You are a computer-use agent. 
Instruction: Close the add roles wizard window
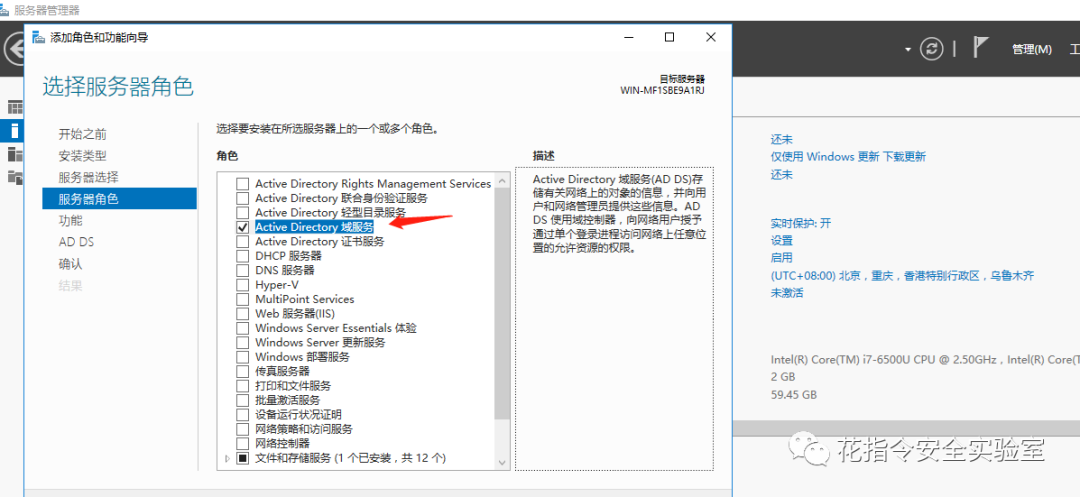(x=711, y=37)
